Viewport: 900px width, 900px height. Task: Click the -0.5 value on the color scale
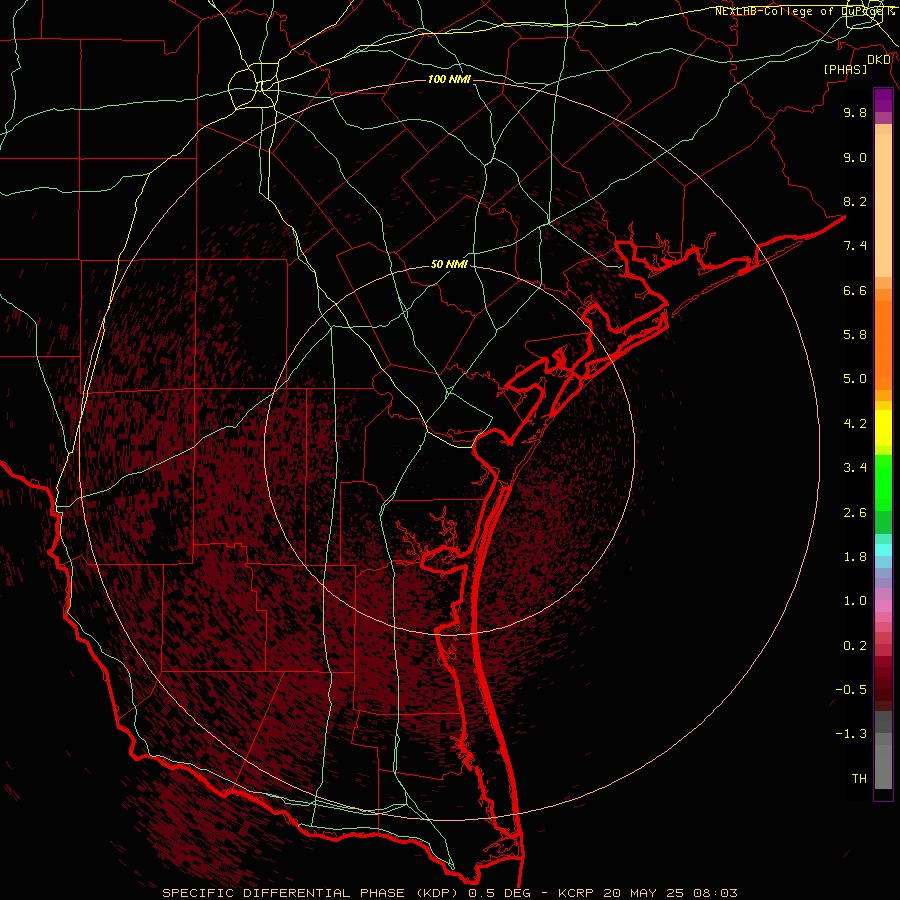[x=851, y=690]
